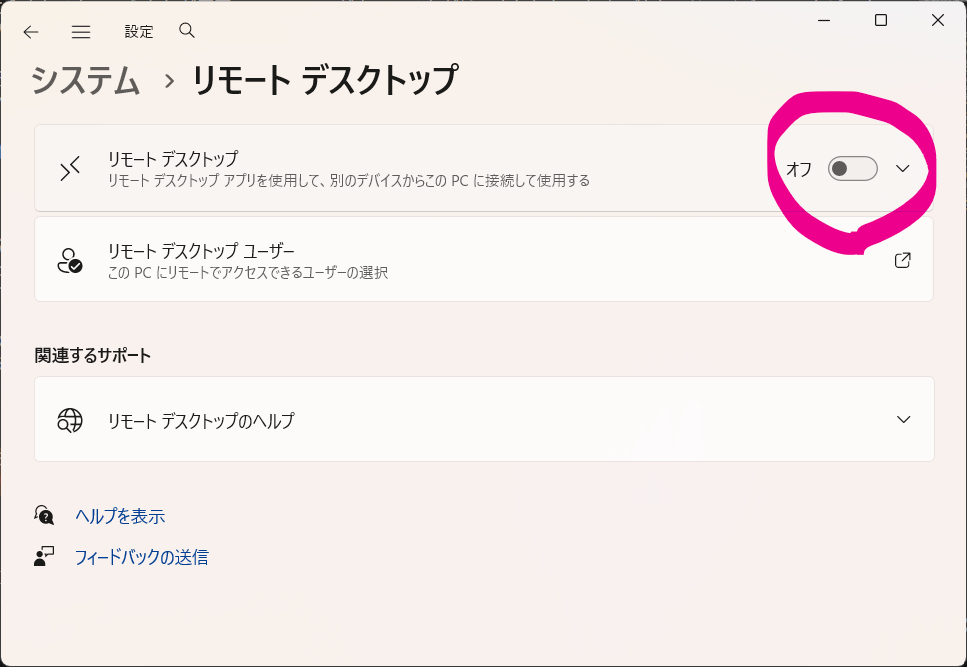
Task: Click the search magnifier icon
Action: (187, 31)
